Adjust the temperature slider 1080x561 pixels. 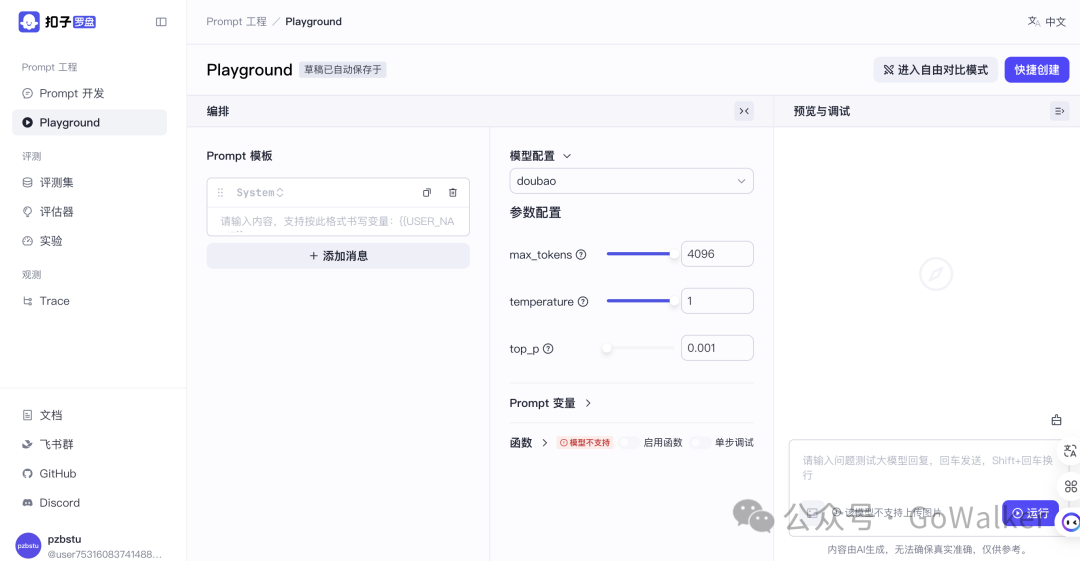point(640,301)
